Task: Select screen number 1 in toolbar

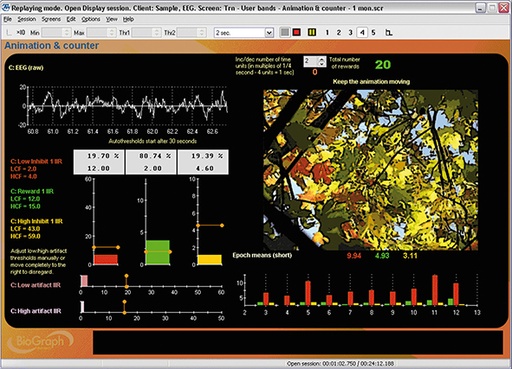Action: tap(327, 32)
